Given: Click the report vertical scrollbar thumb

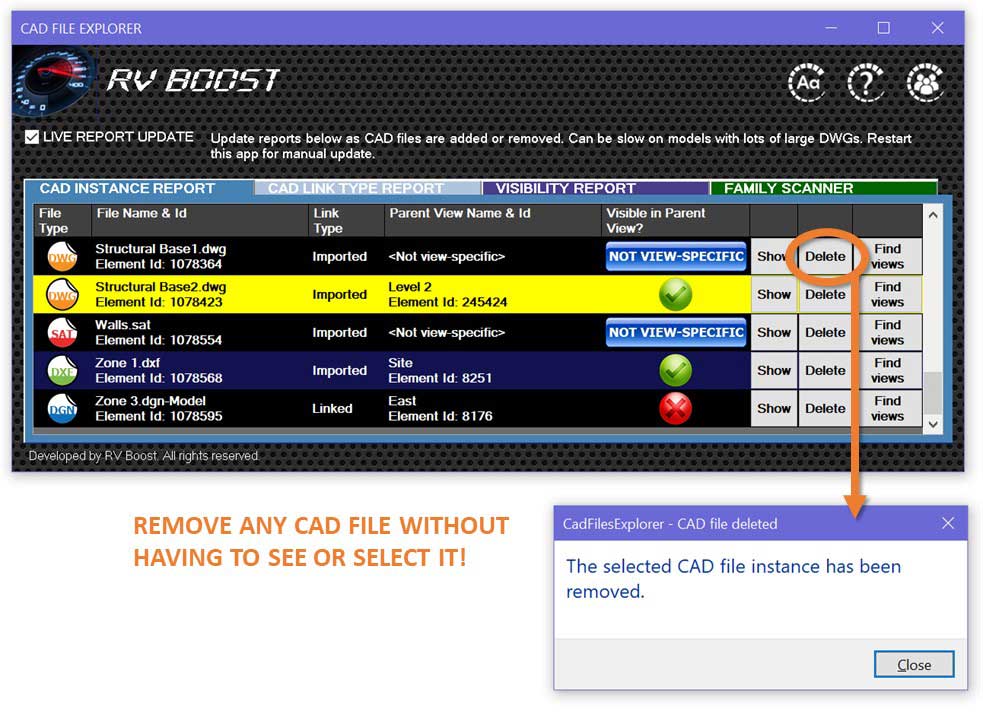Looking at the screenshot, I should point(933,392).
